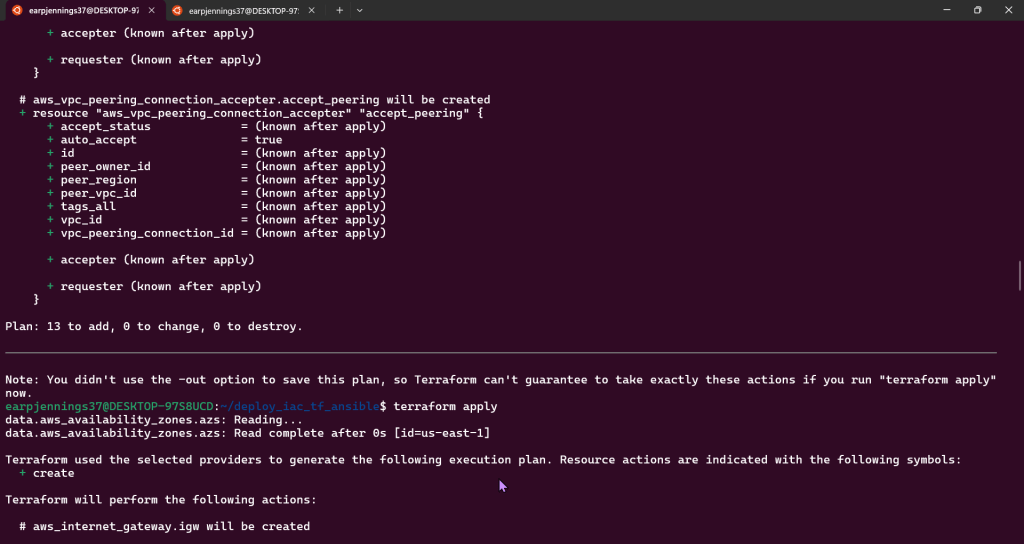Close the first terminal tab
1024x544 pixels.
tap(152, 10)
